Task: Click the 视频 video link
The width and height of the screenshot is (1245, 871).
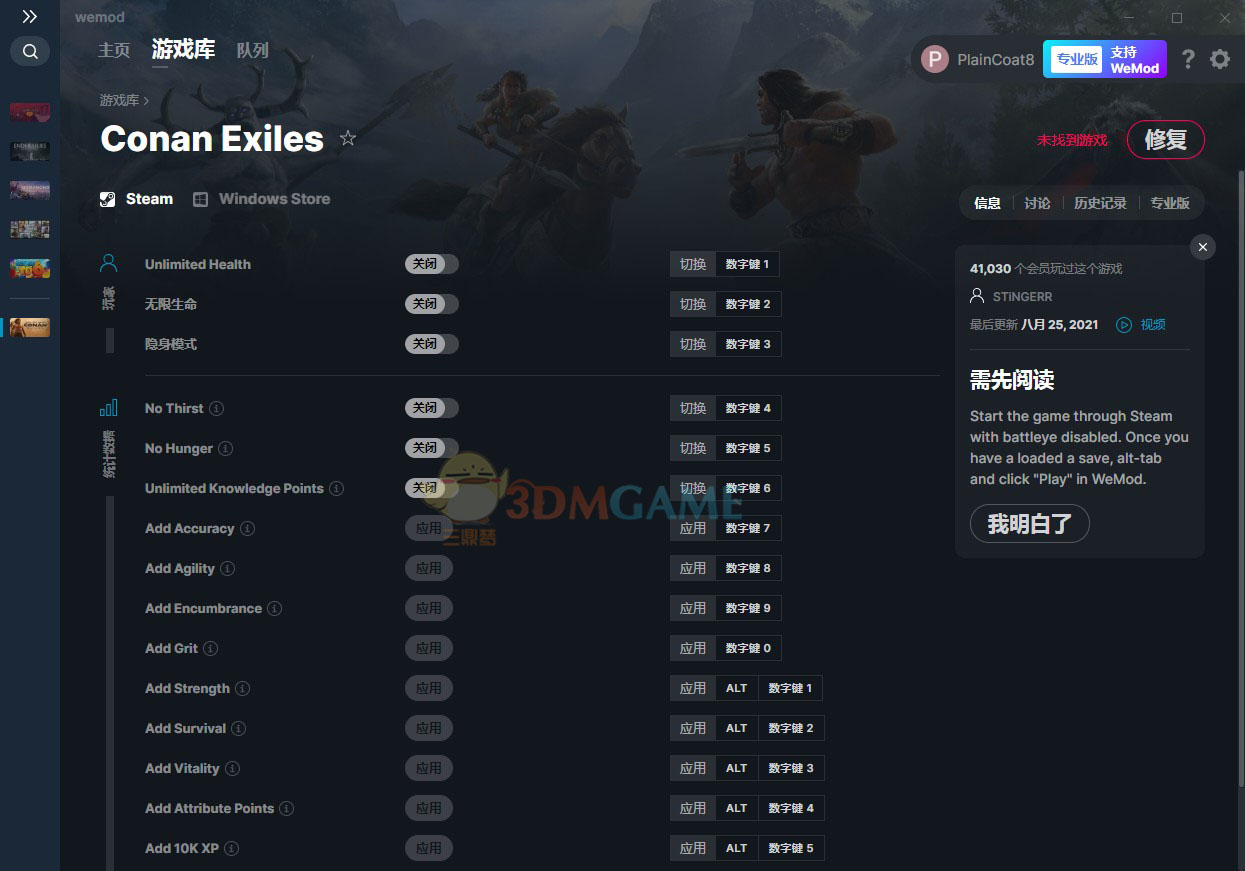Action: coord(1141,325)
